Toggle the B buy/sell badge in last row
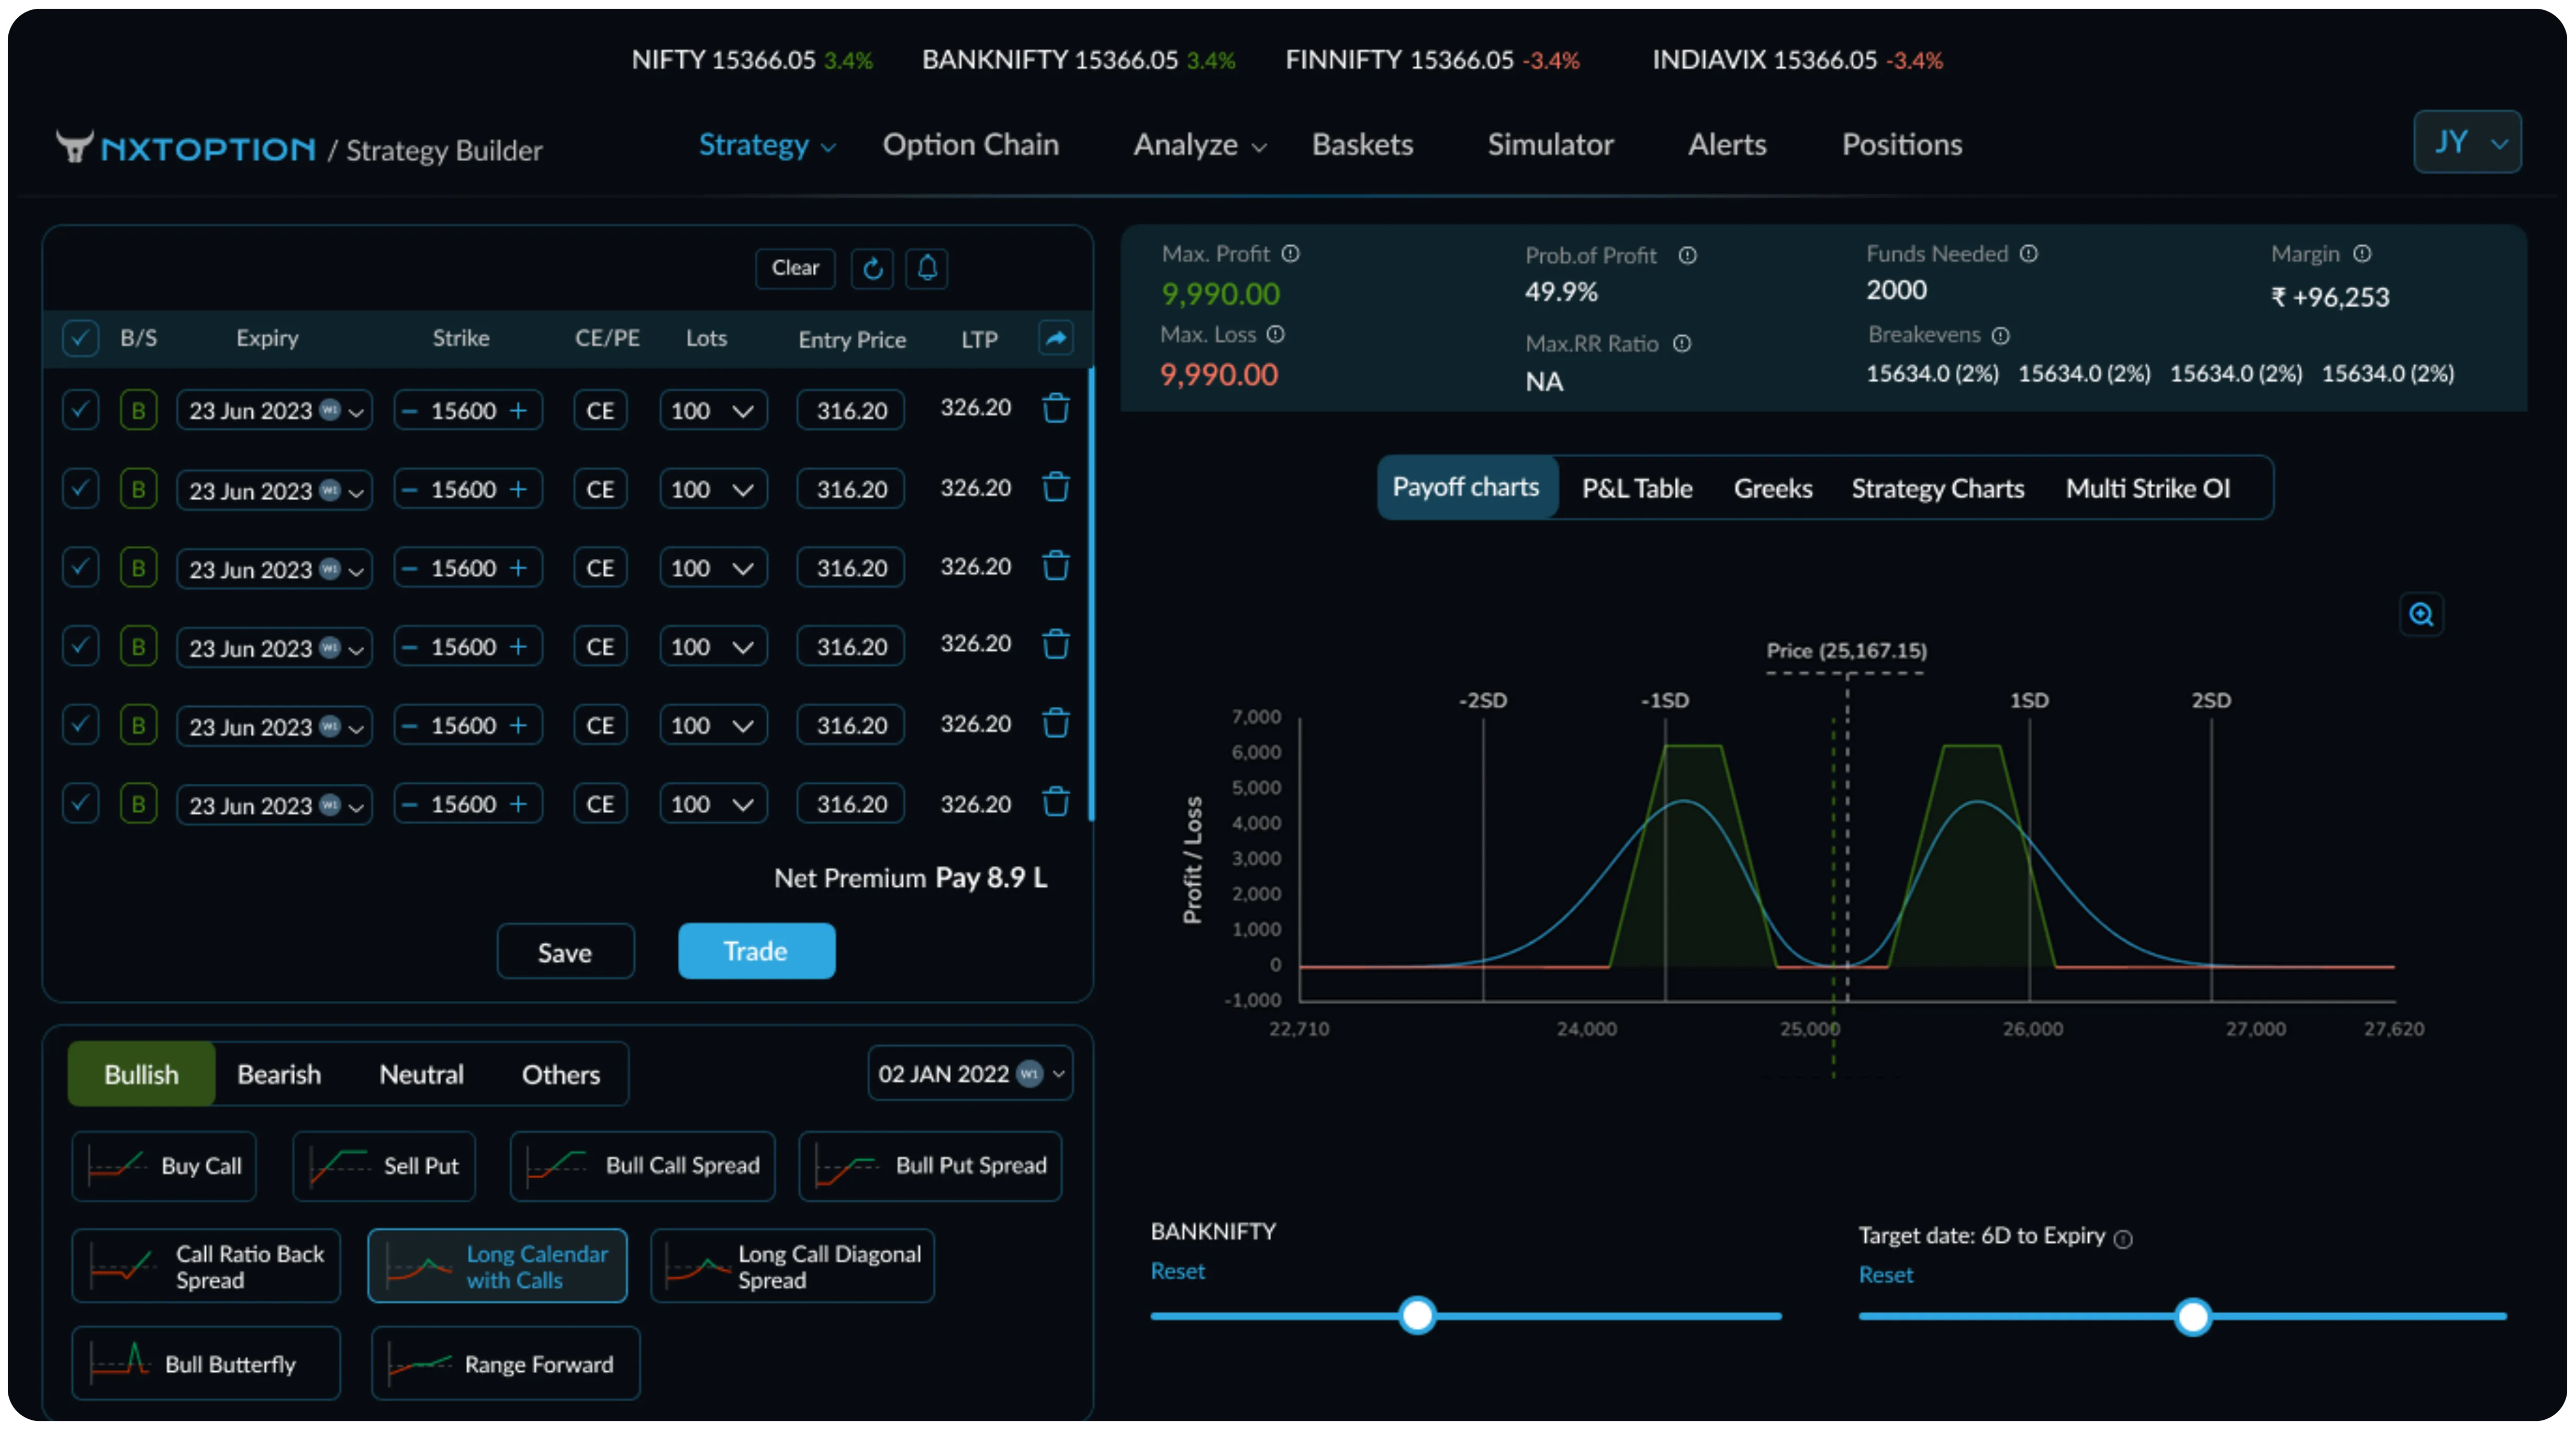This screenshot has height=1433, width=2576. tap(138, 804)
